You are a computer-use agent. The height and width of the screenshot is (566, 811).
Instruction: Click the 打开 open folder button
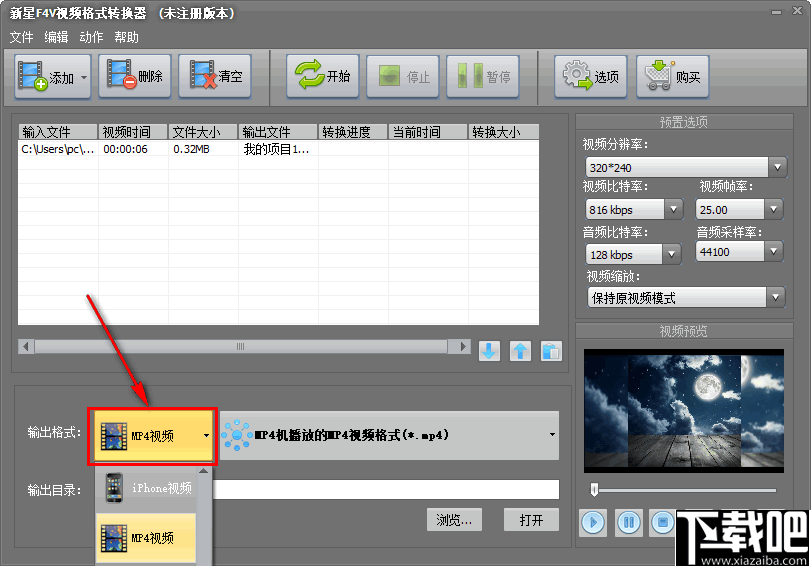point(531,519)
